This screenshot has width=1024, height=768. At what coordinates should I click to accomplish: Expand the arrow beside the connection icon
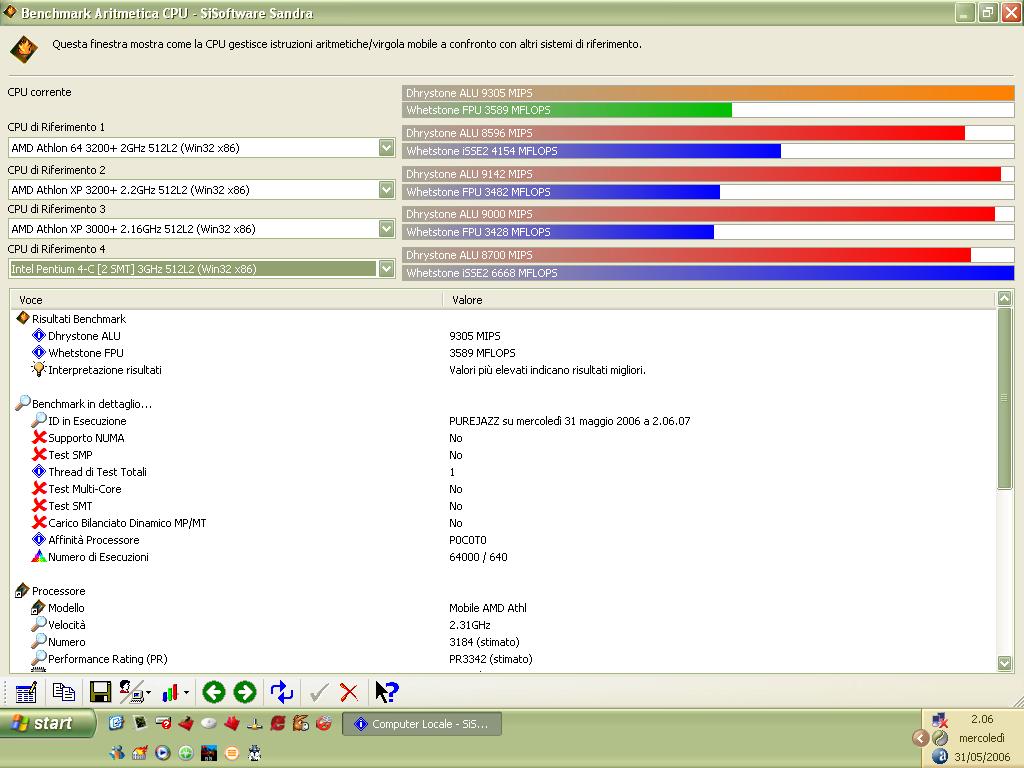149,693
